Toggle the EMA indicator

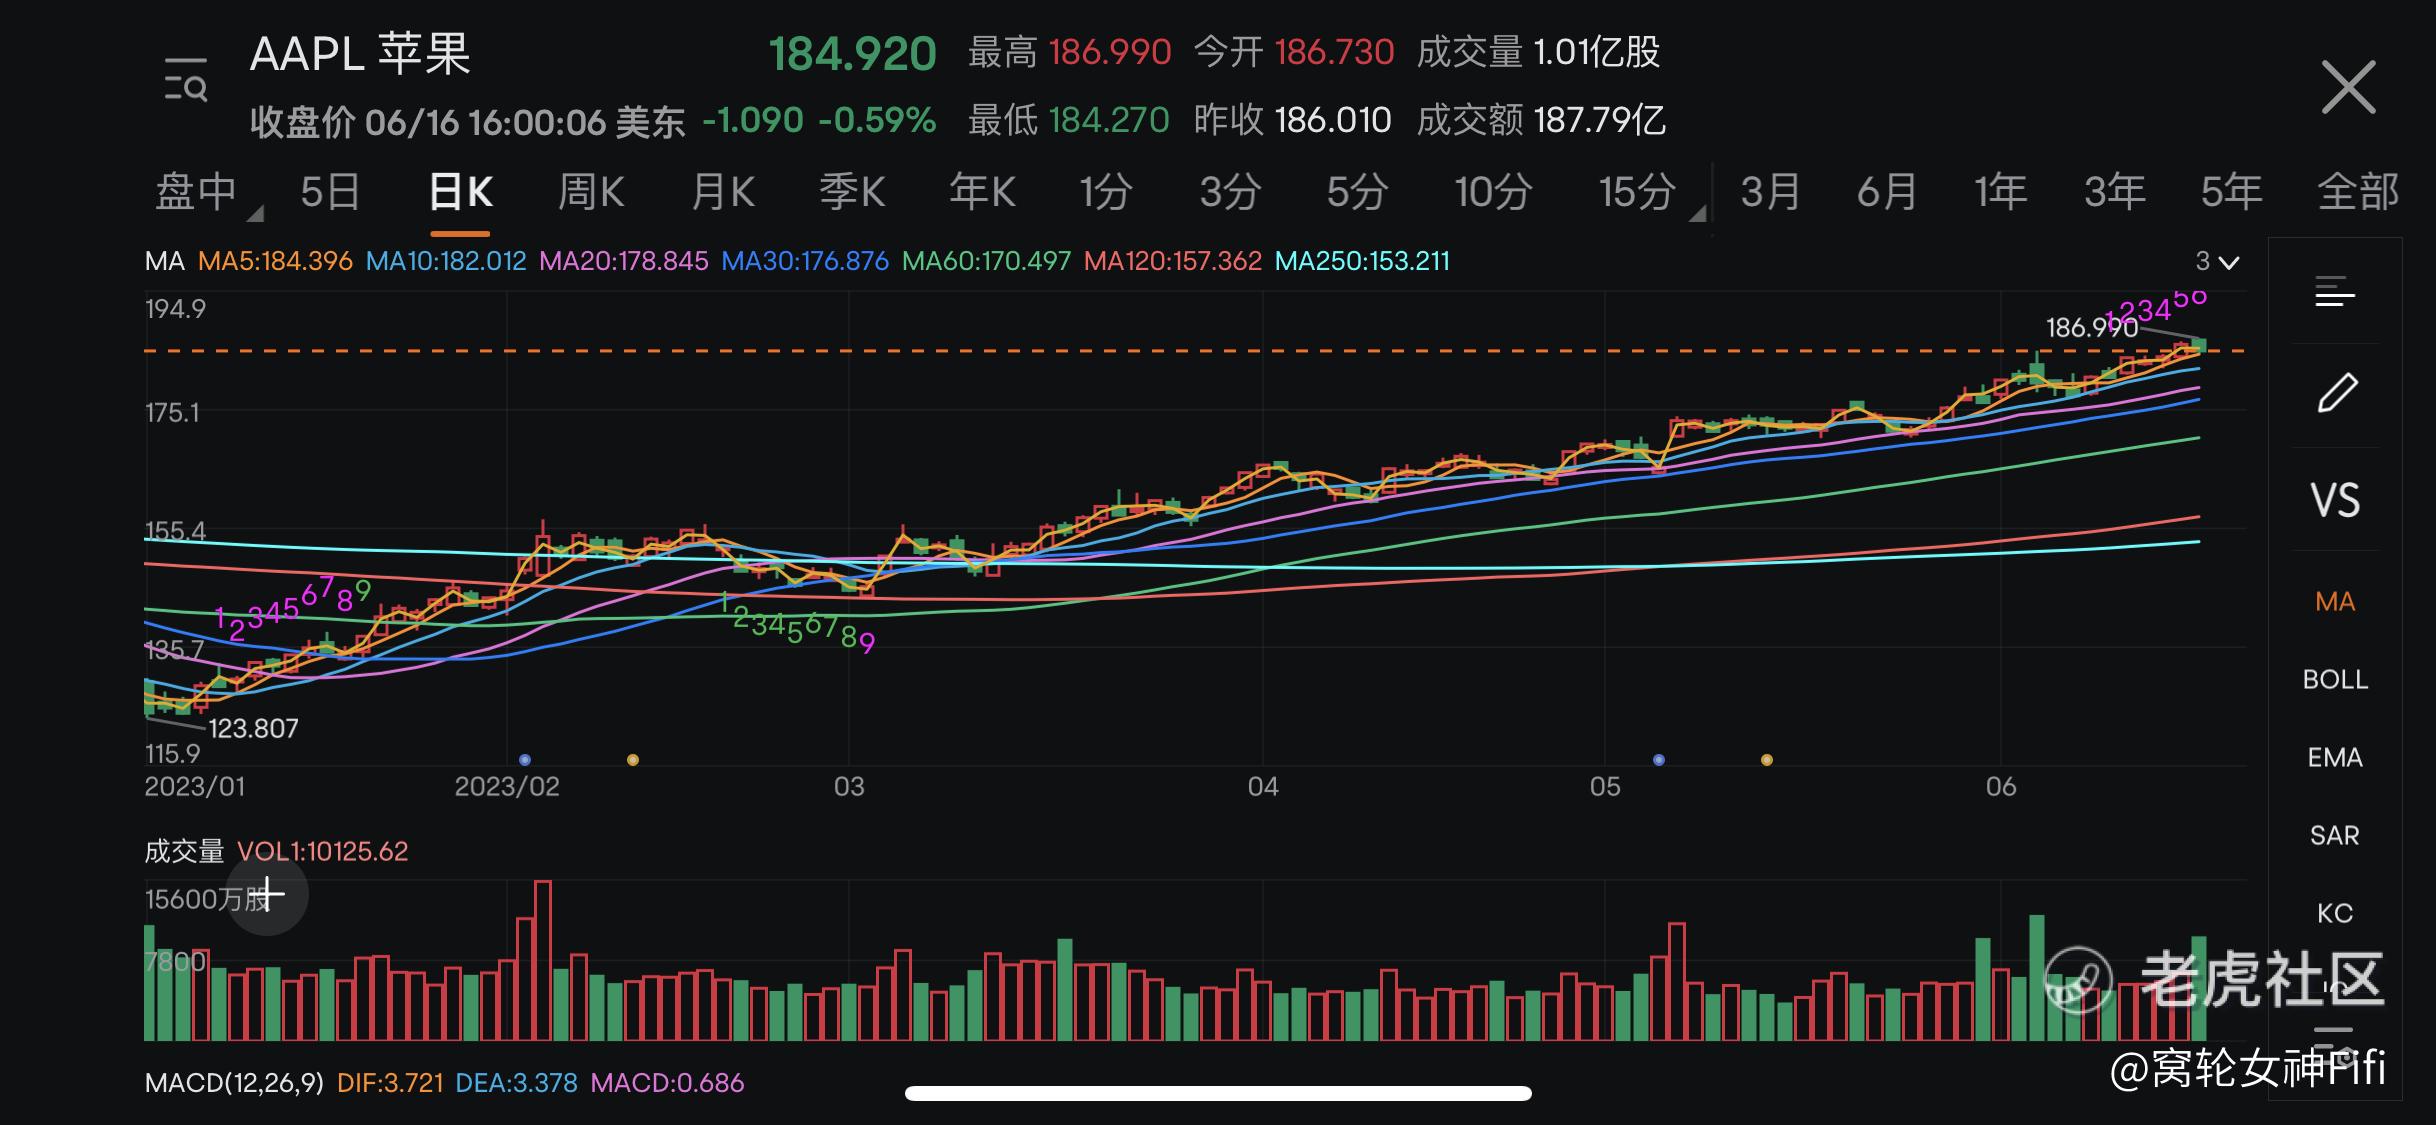2335,758
